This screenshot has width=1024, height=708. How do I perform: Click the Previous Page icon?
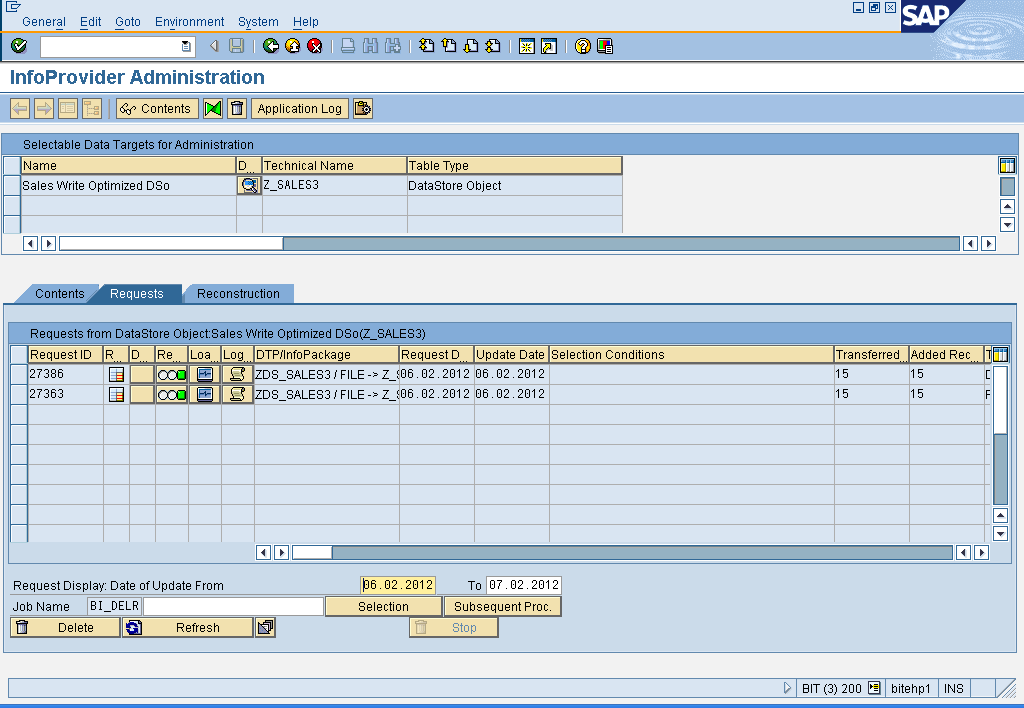(449, 46)
